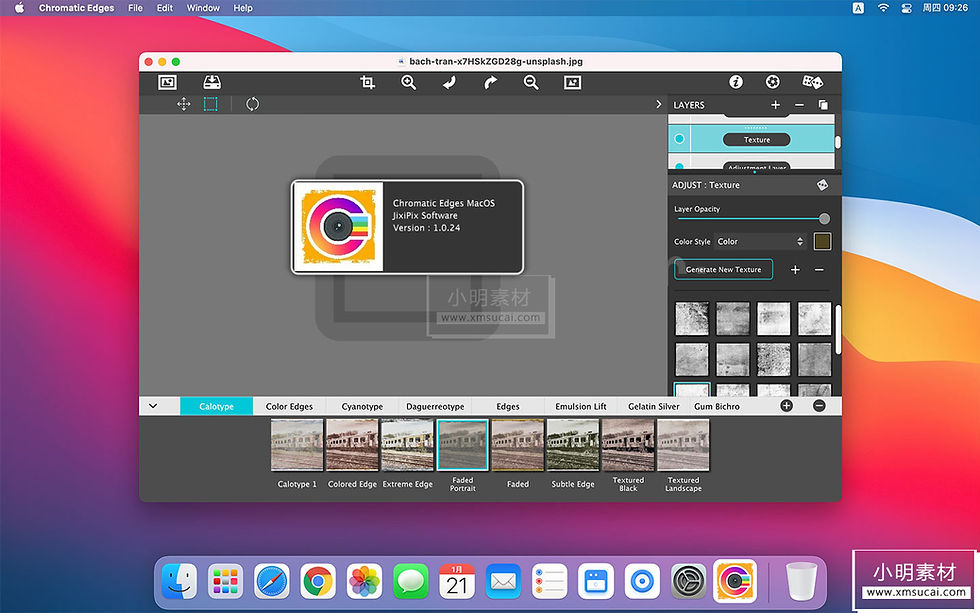Zoom out with minus magnifier
The image size is (980, 613).
pyautogui.click(x=531, y=82)
